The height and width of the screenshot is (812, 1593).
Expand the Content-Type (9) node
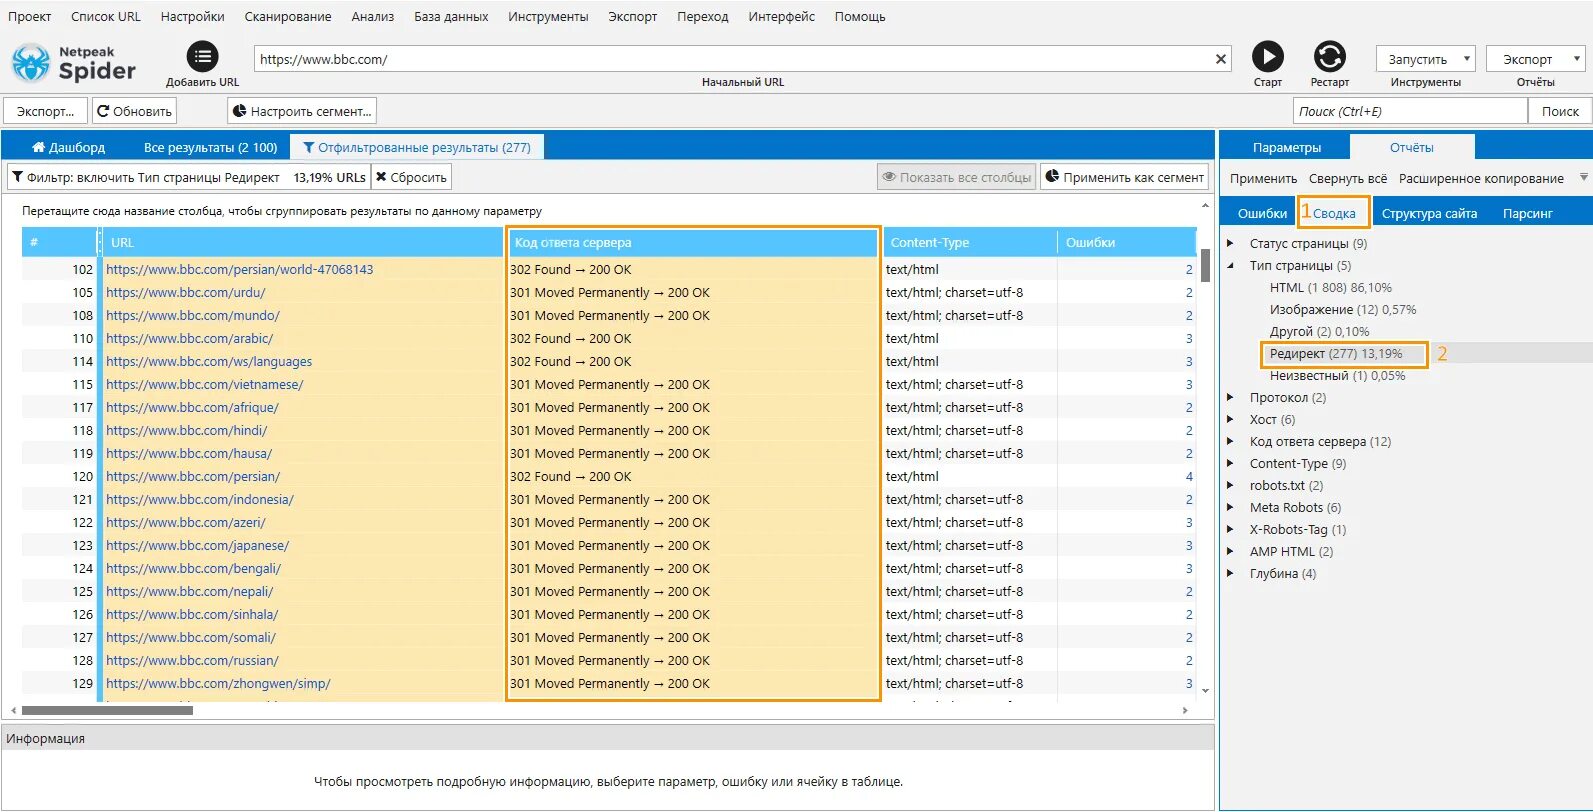coord(1230,463)
